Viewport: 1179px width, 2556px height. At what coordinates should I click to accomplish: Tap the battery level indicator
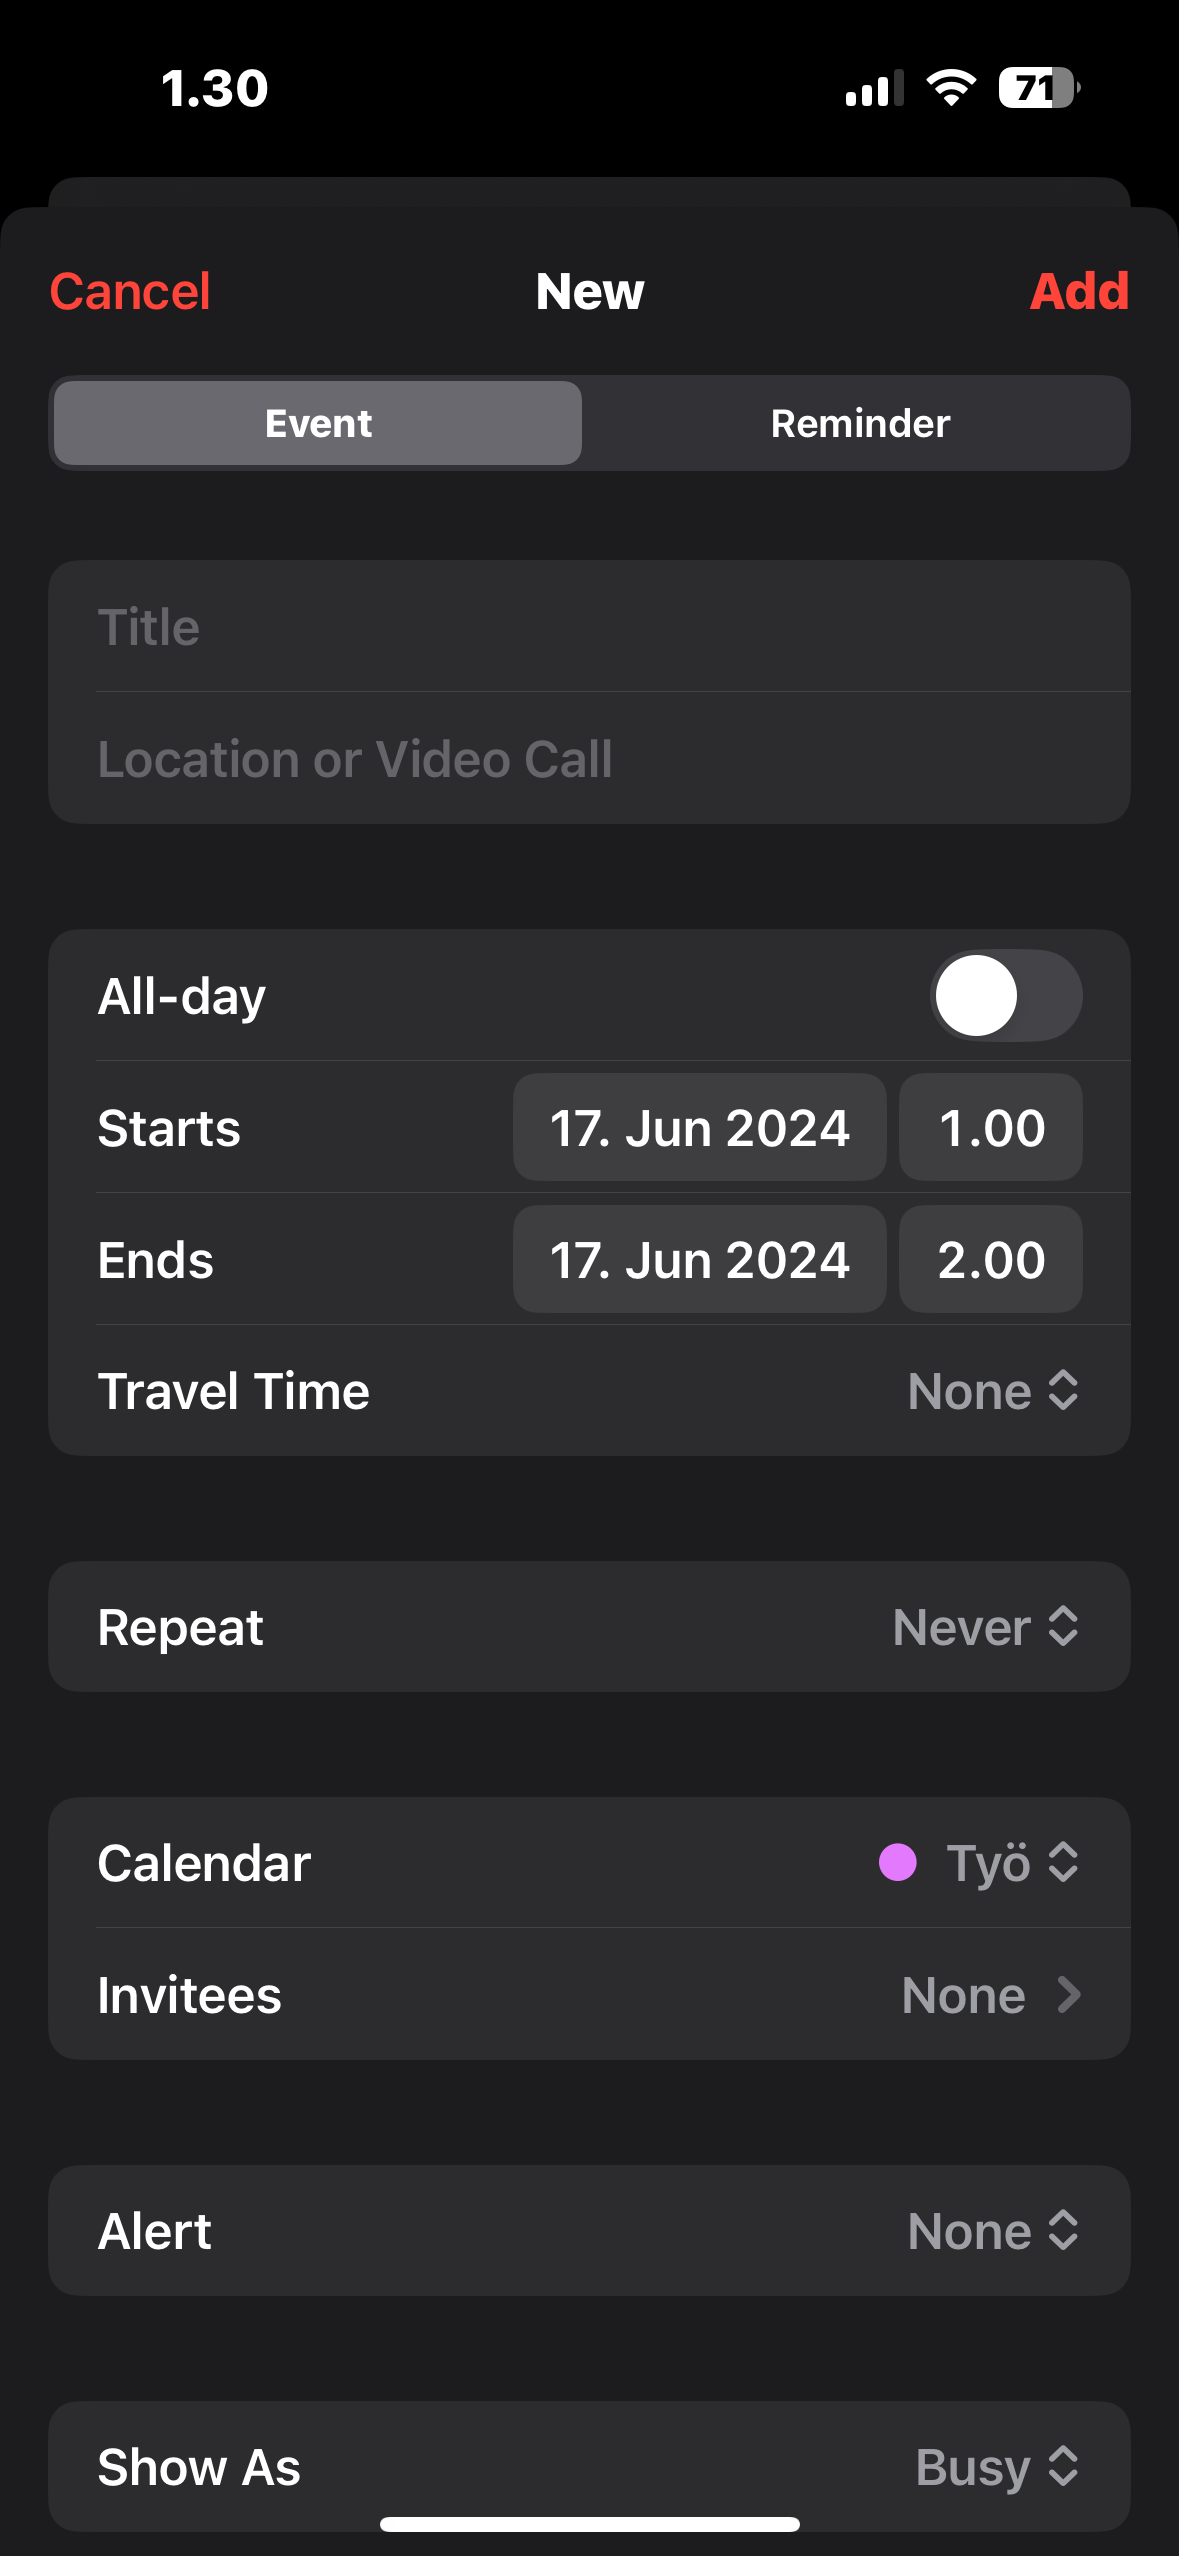point(1038,88)
